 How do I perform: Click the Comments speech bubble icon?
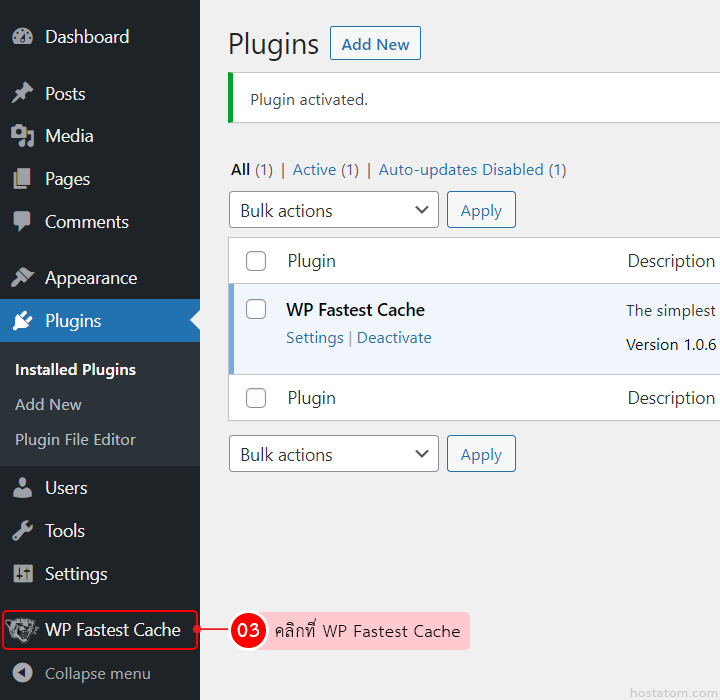pos(22,222)
